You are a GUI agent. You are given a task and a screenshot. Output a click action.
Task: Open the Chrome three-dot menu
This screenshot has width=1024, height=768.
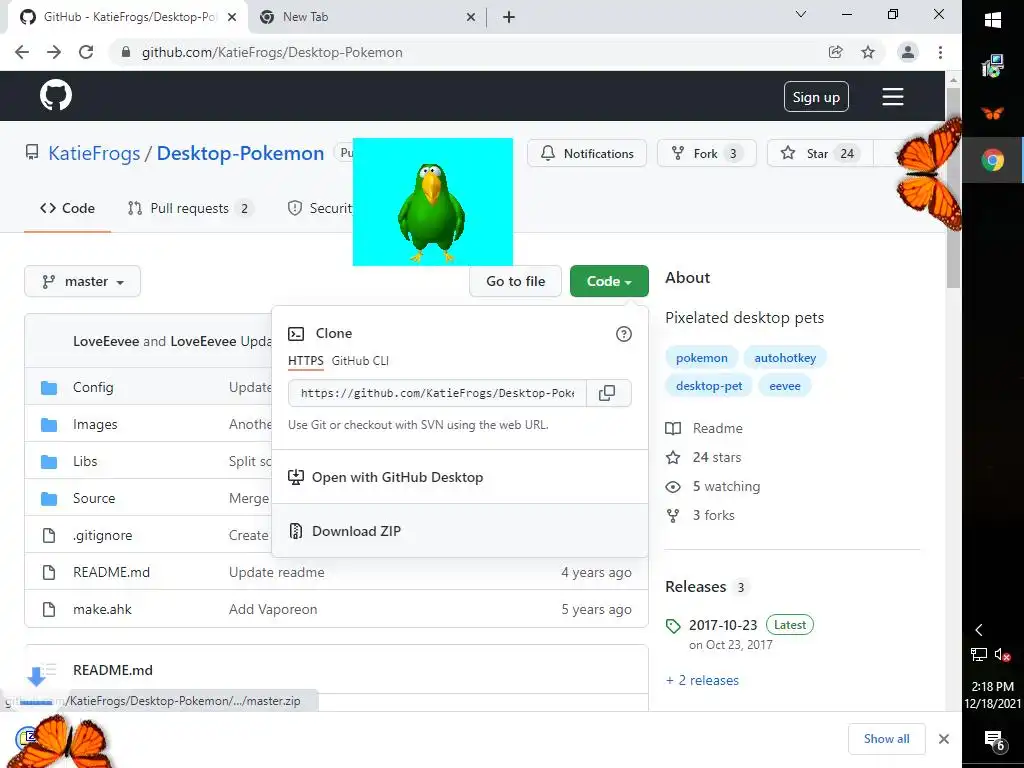coord(940,52)
